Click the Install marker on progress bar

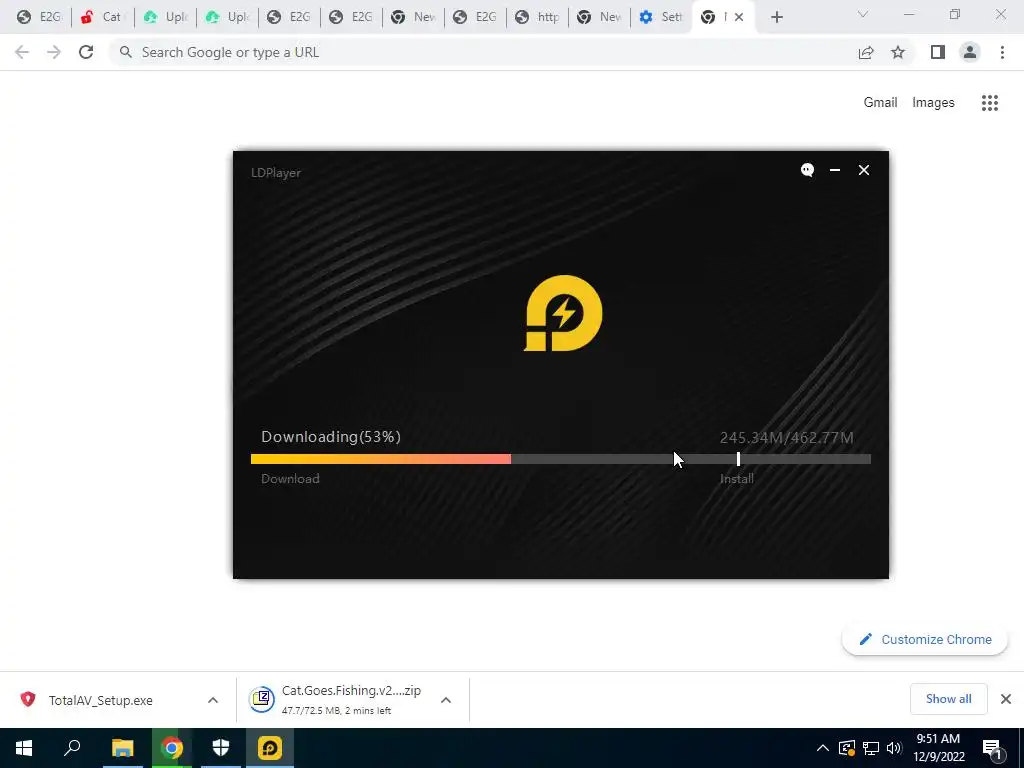pyautogui.click(x=738, y=459)
